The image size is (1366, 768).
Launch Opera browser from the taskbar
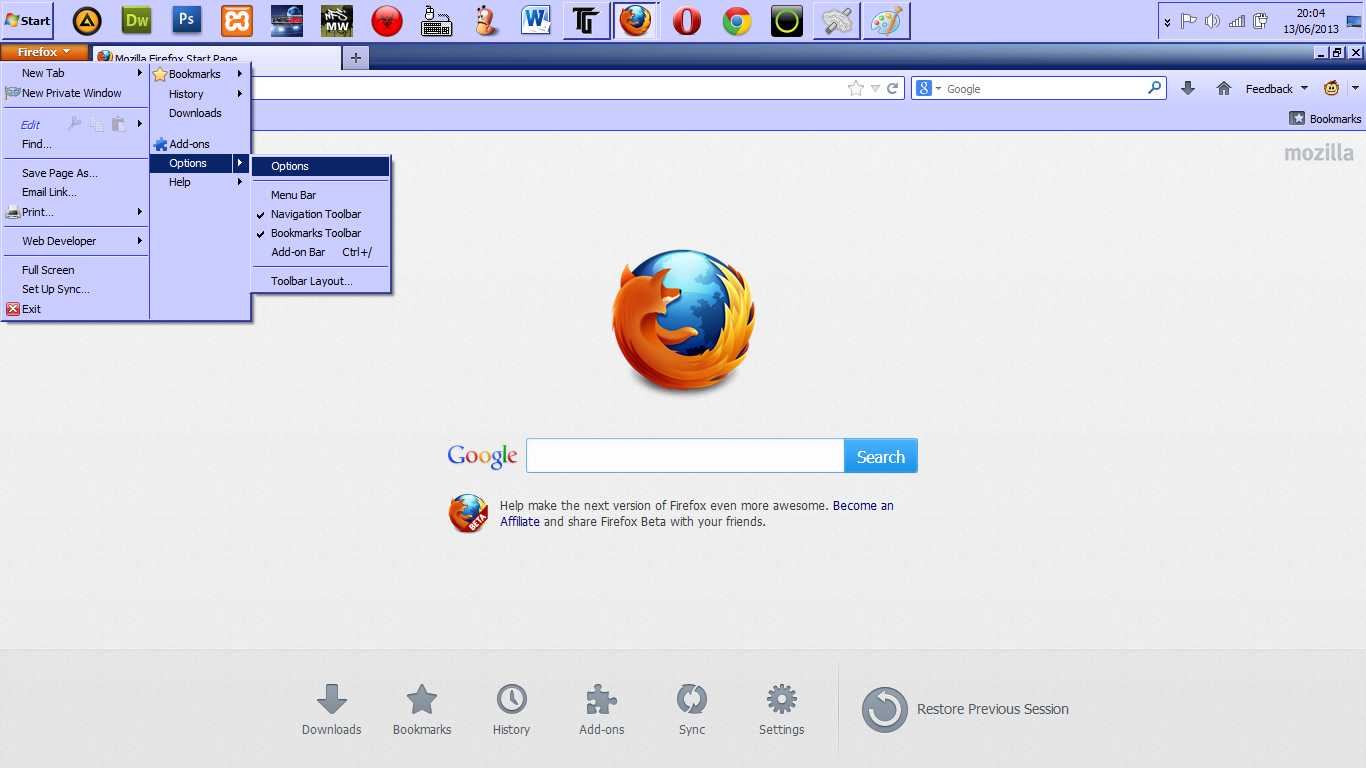pos(687,20)
